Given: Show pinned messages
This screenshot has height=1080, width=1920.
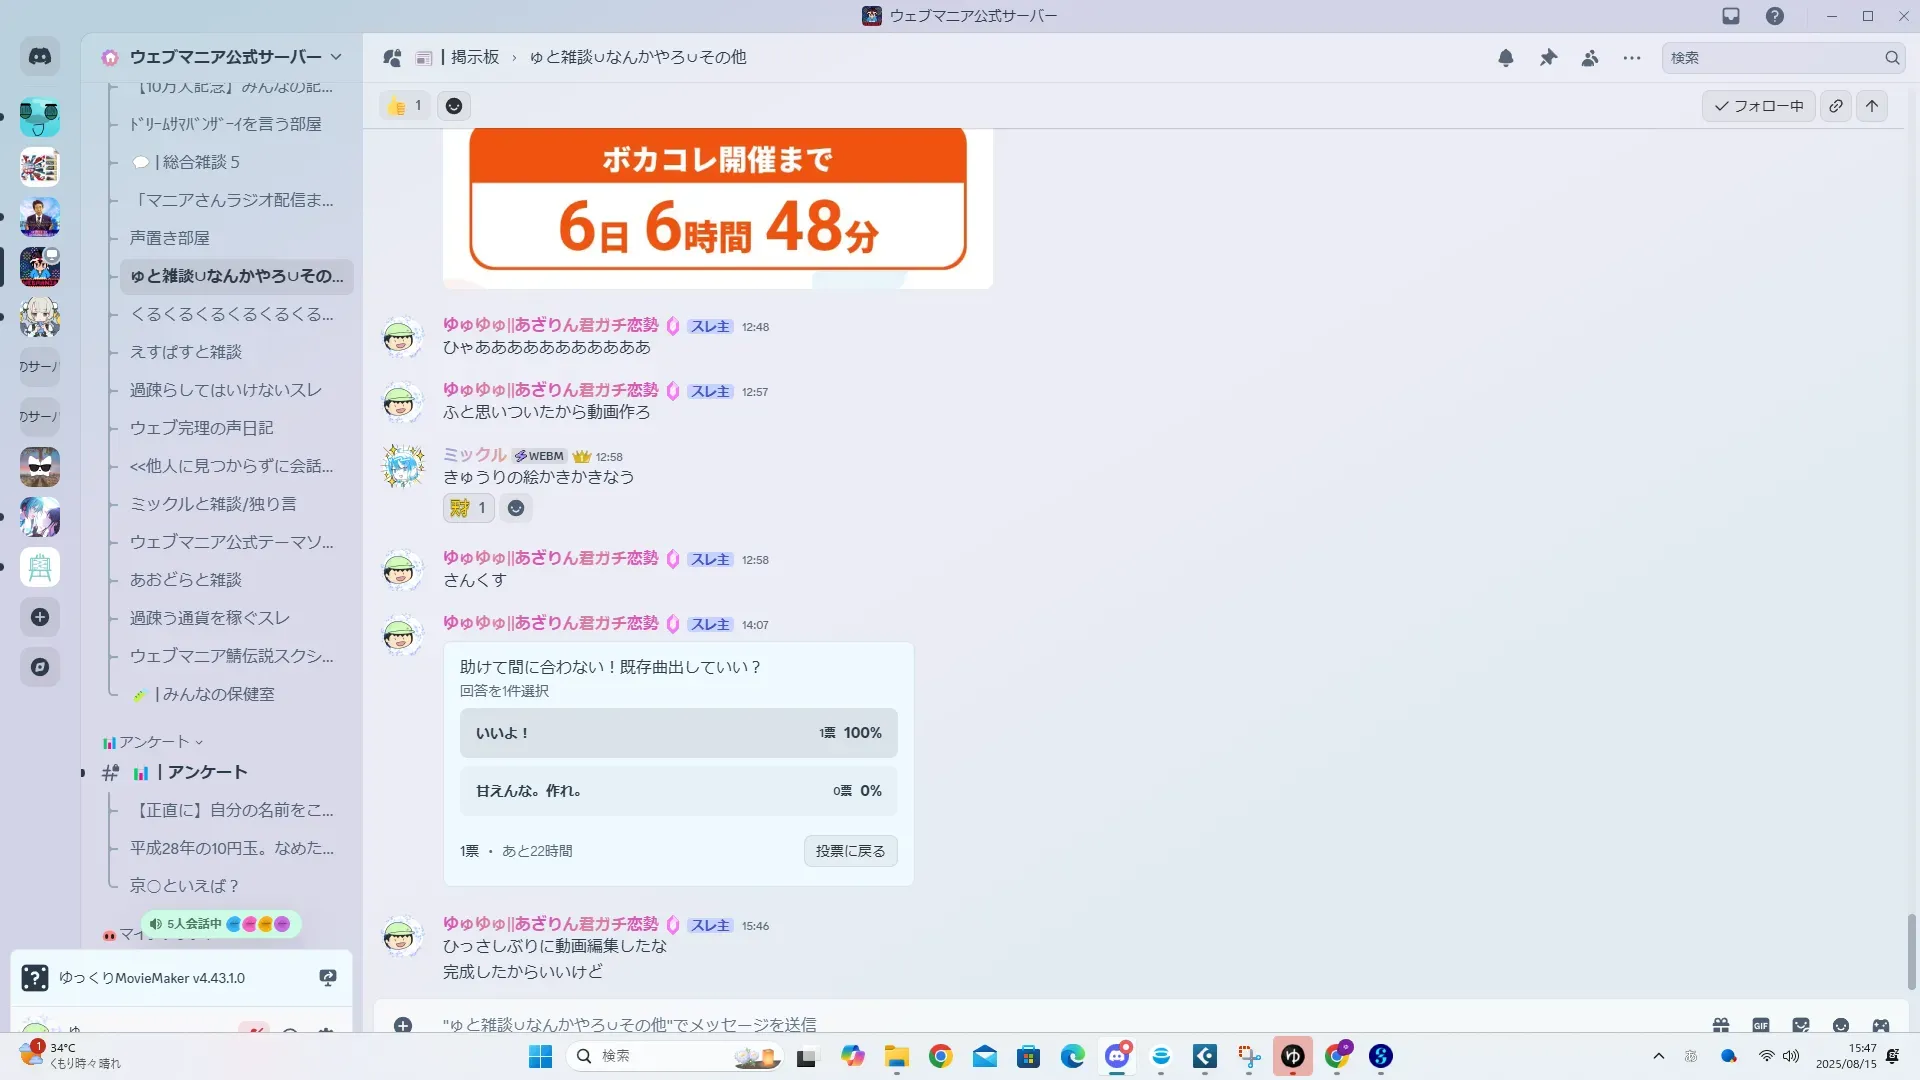Looking at the screenshot, I should click(x=1548, y=58).
